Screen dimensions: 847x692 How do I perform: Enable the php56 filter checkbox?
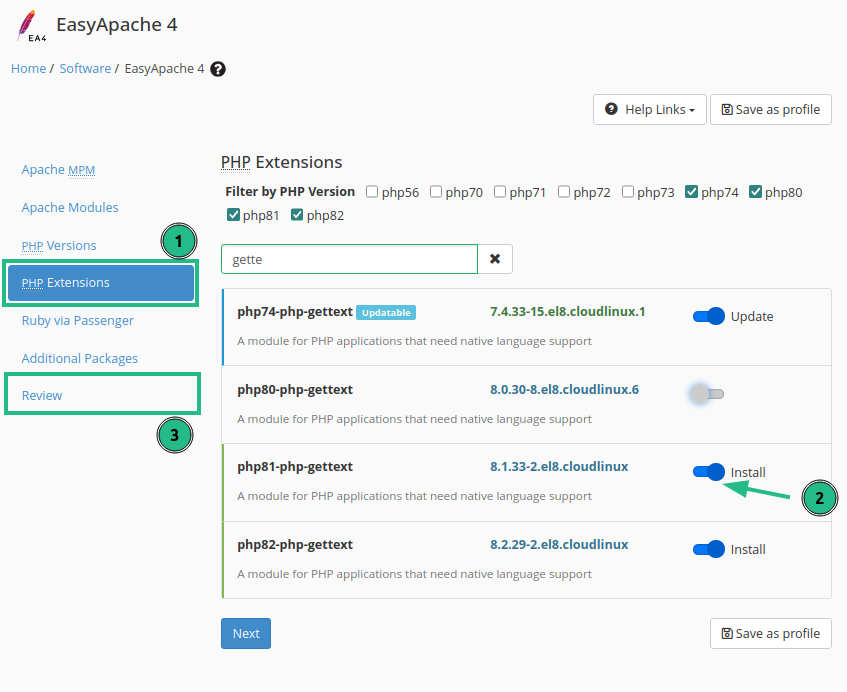tap(372, 192)
